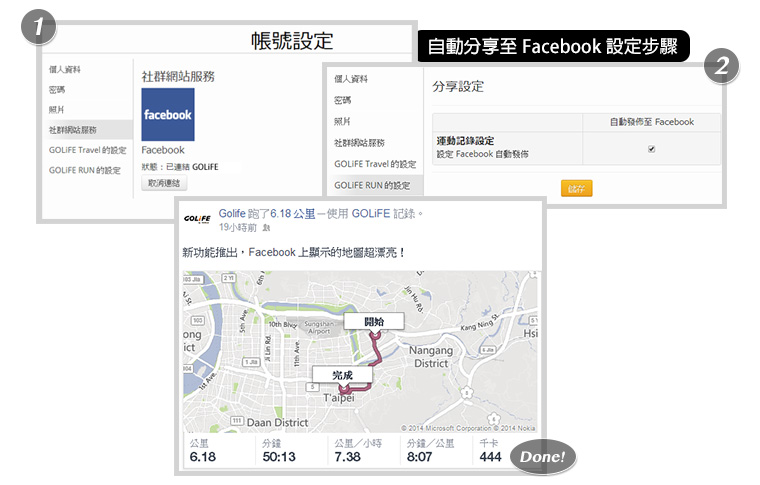Click the 取消連結 button under Facebook
760x485 pixels.
coord(164,183)
